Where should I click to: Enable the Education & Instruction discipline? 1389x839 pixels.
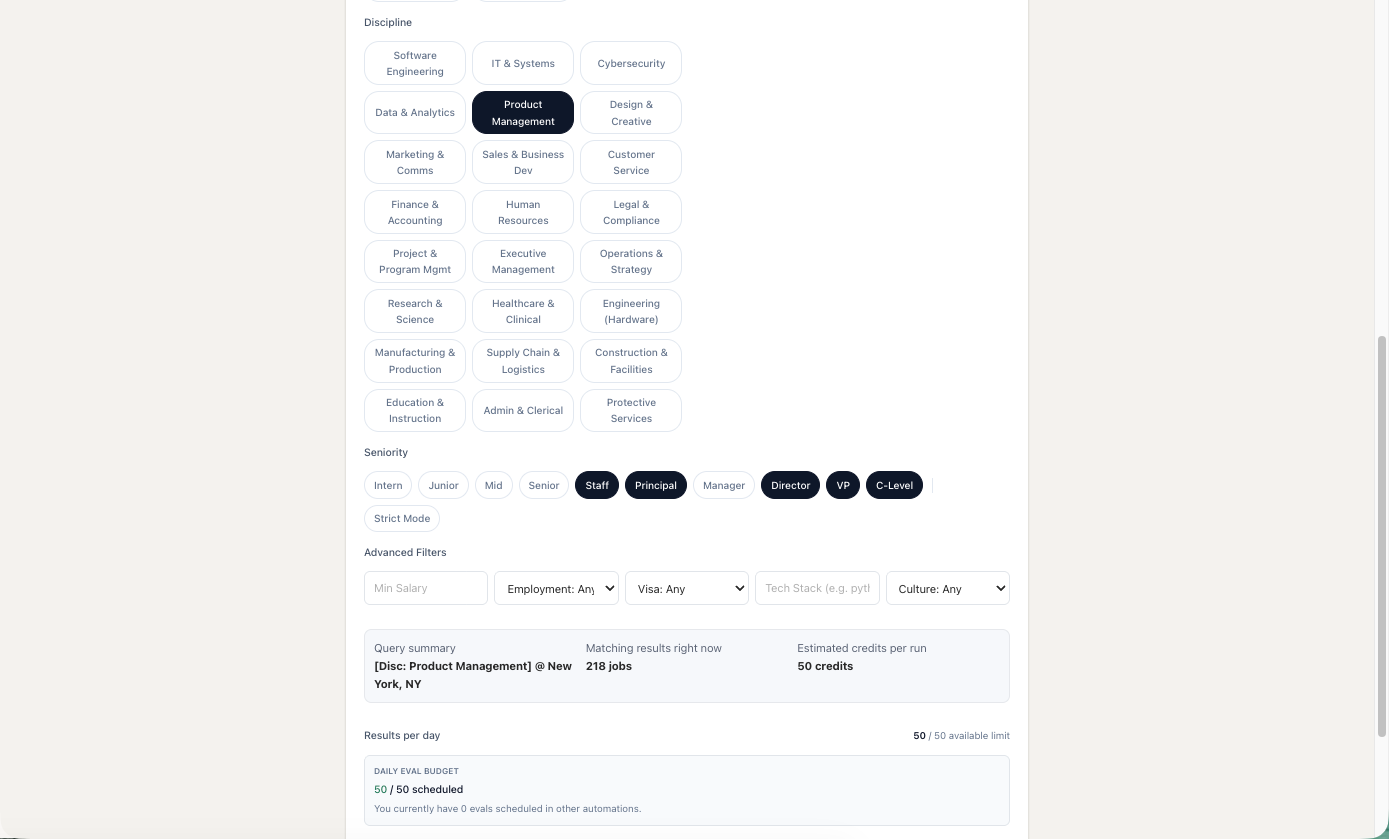point(414,410)
